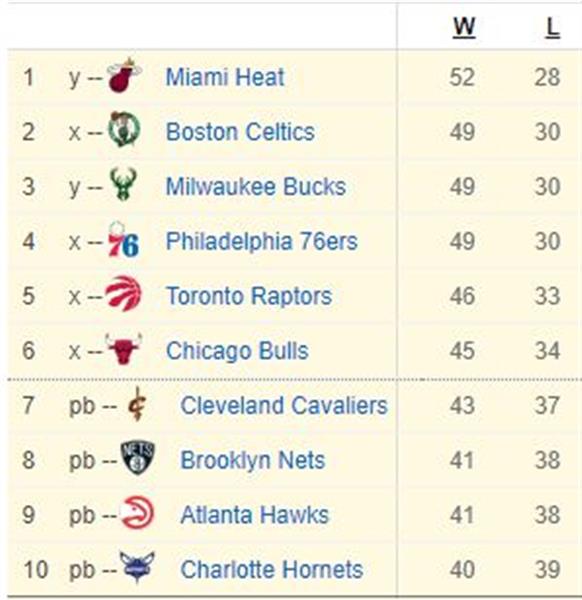Click the Atlanta Hawks logo icon
This screenshot has width=582, height=600.
137,513
